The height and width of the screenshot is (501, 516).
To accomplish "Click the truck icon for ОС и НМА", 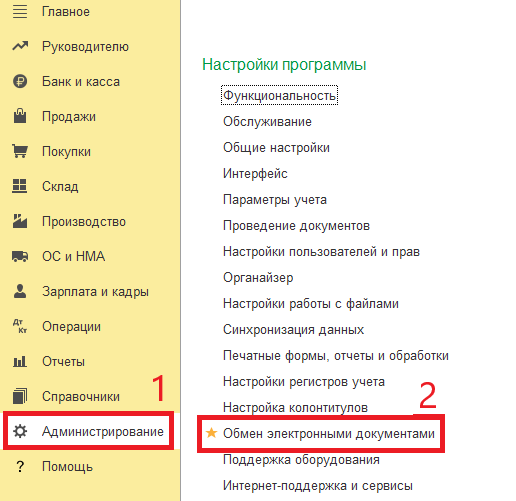I will [x=20, y=256].
